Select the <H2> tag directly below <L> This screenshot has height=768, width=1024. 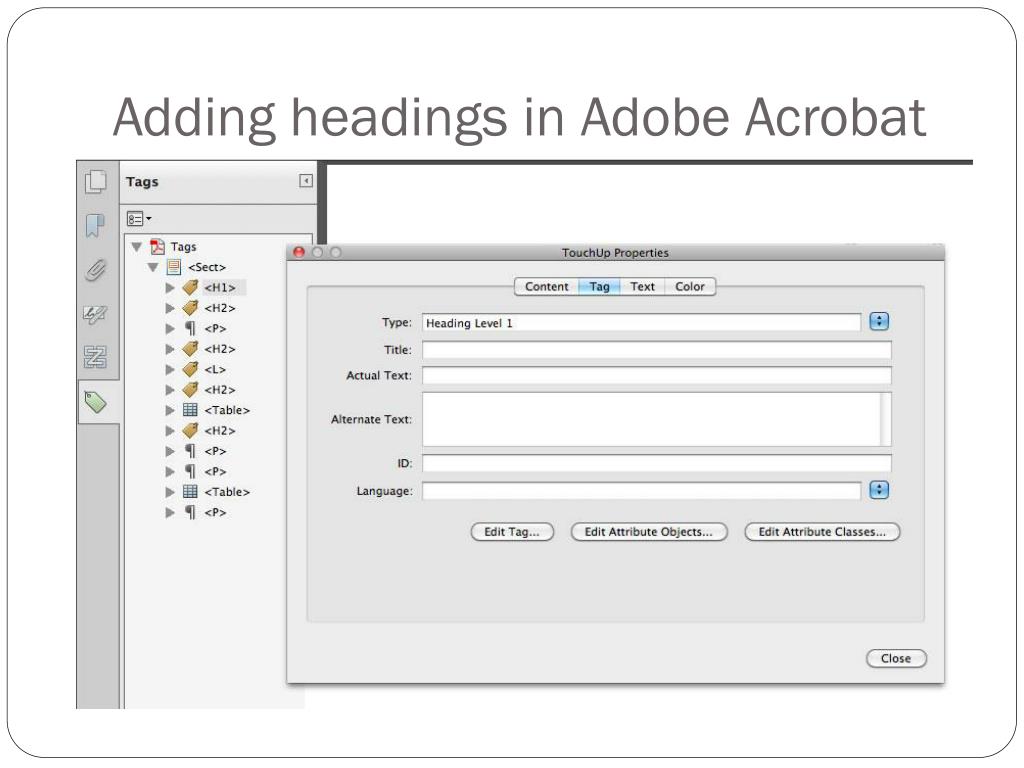coord(220,390)
